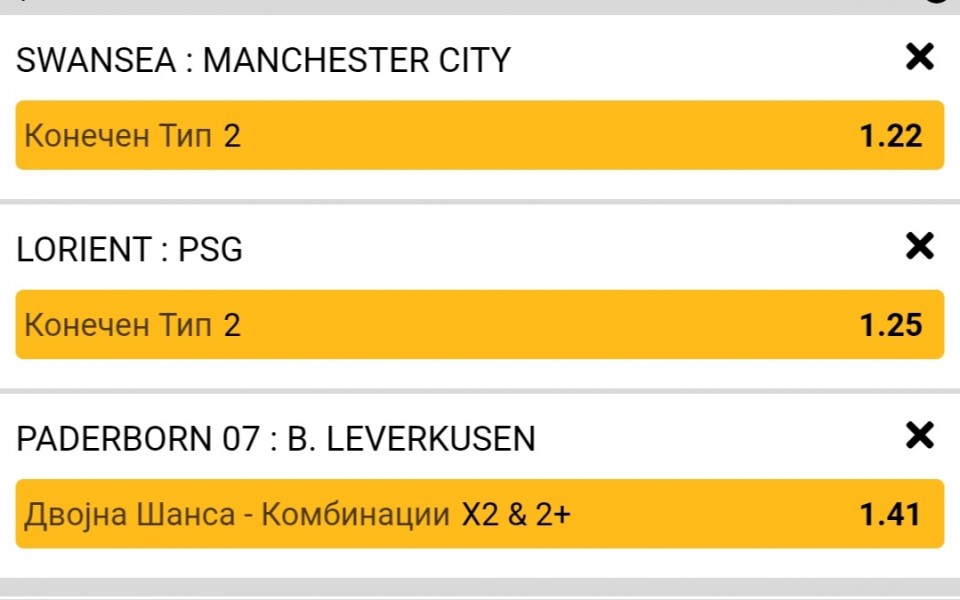Click the 1.41 odds value
This screenshot has width=960, height=600.
click(890, 514)
